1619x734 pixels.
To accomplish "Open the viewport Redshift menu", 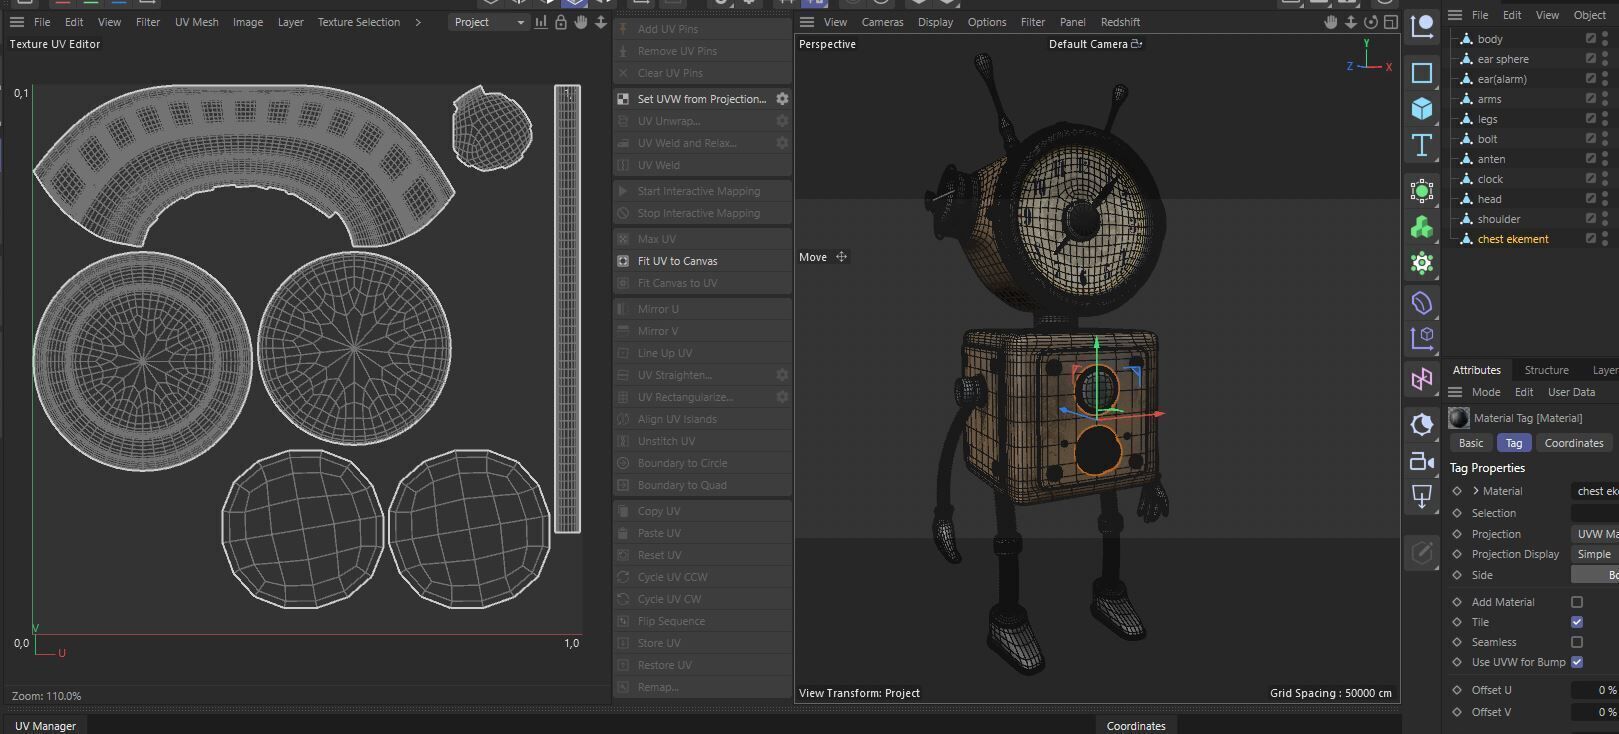I will coord(1120,22).
